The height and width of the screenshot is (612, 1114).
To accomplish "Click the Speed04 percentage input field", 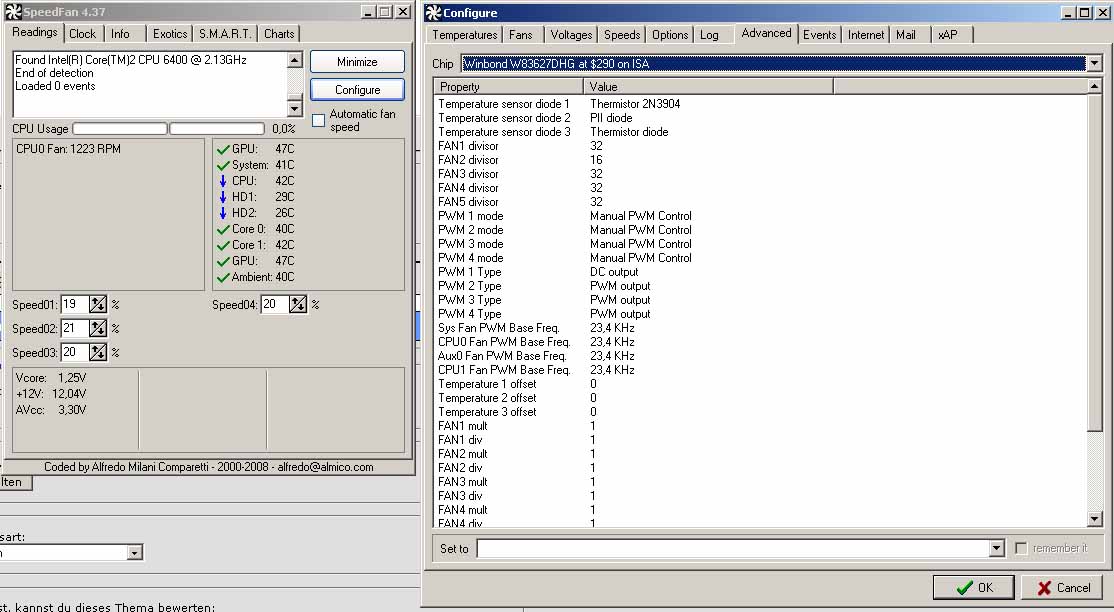I will coord(275,304).
